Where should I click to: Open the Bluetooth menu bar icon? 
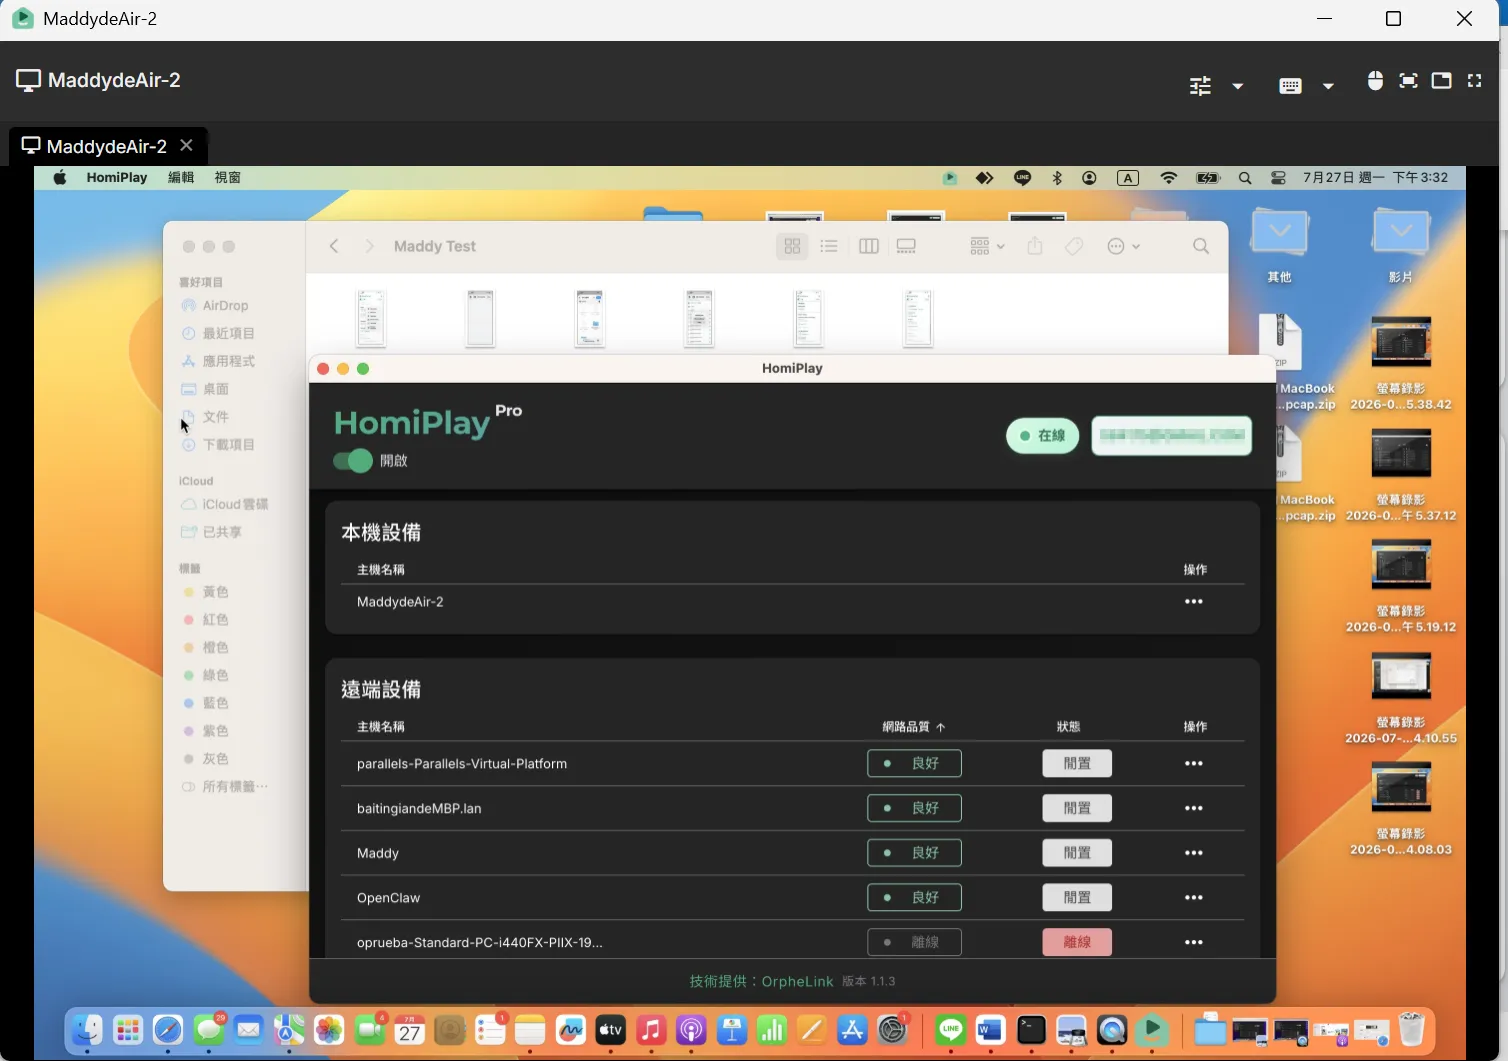click(x=1057, y=178)
